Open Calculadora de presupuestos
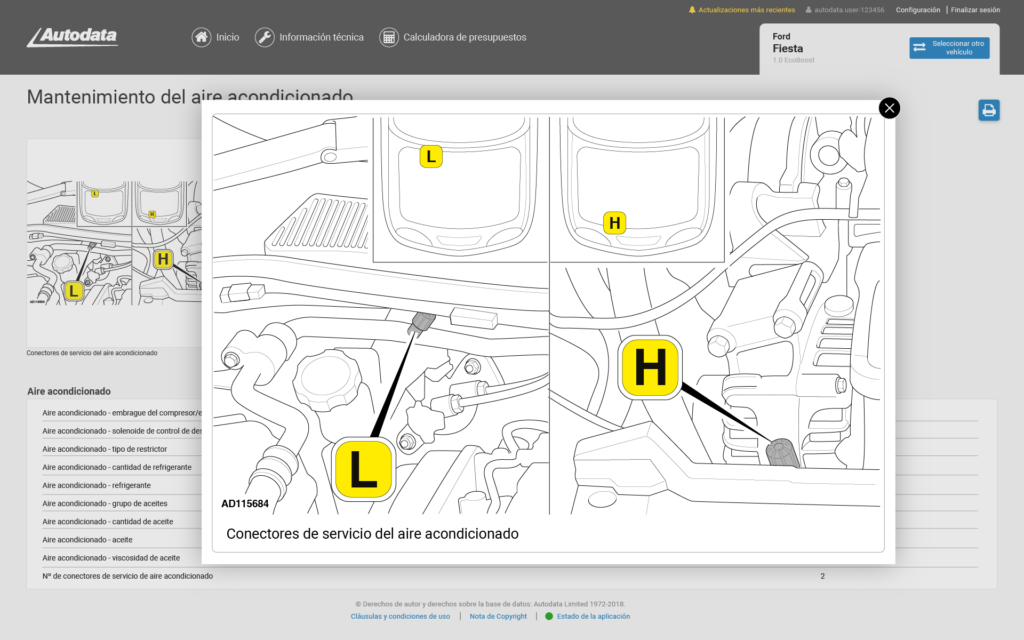Image resolution: width=1024 pixels, height=640 pixels. pyautogui.click(x=453, y=37)
